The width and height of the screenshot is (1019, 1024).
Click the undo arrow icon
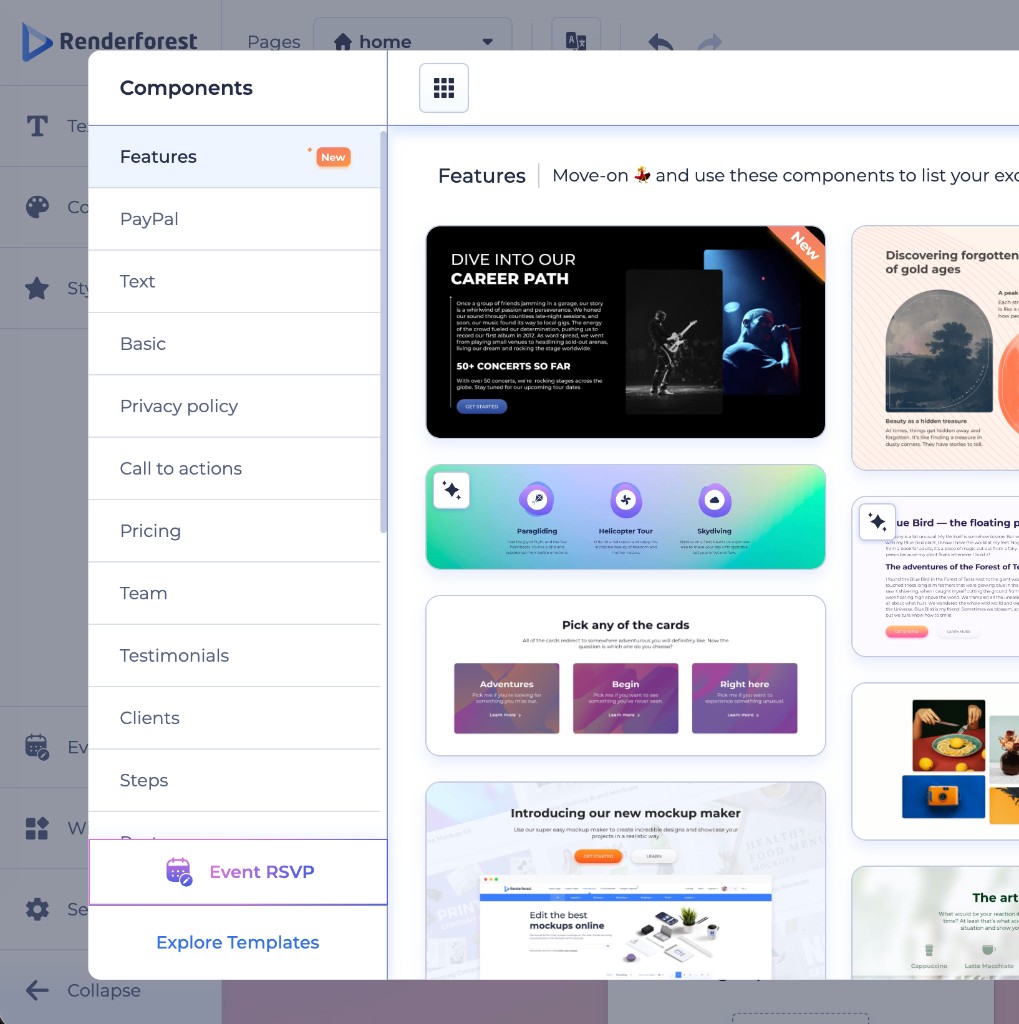click(660, 42)
